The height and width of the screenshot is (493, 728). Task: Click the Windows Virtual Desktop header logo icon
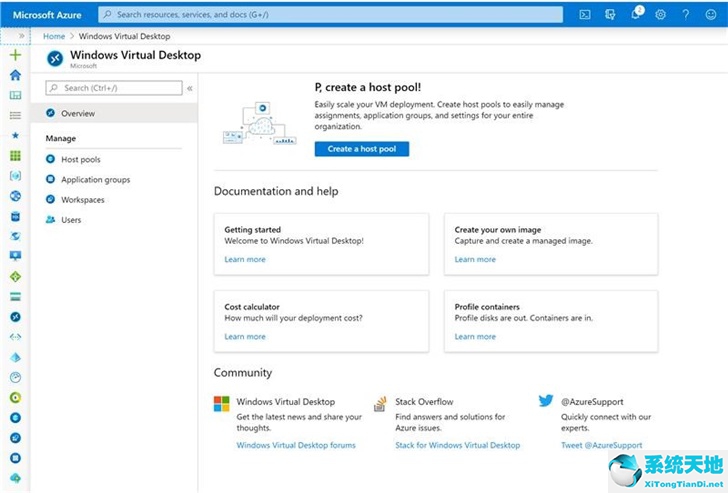click(x=55, y=58)
